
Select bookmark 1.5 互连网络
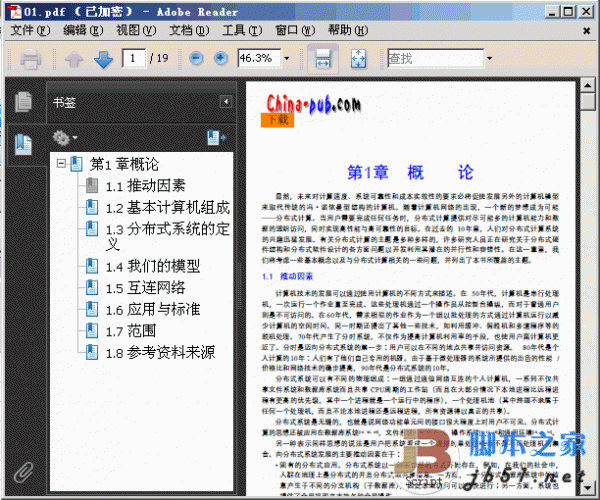coord(145,288)
